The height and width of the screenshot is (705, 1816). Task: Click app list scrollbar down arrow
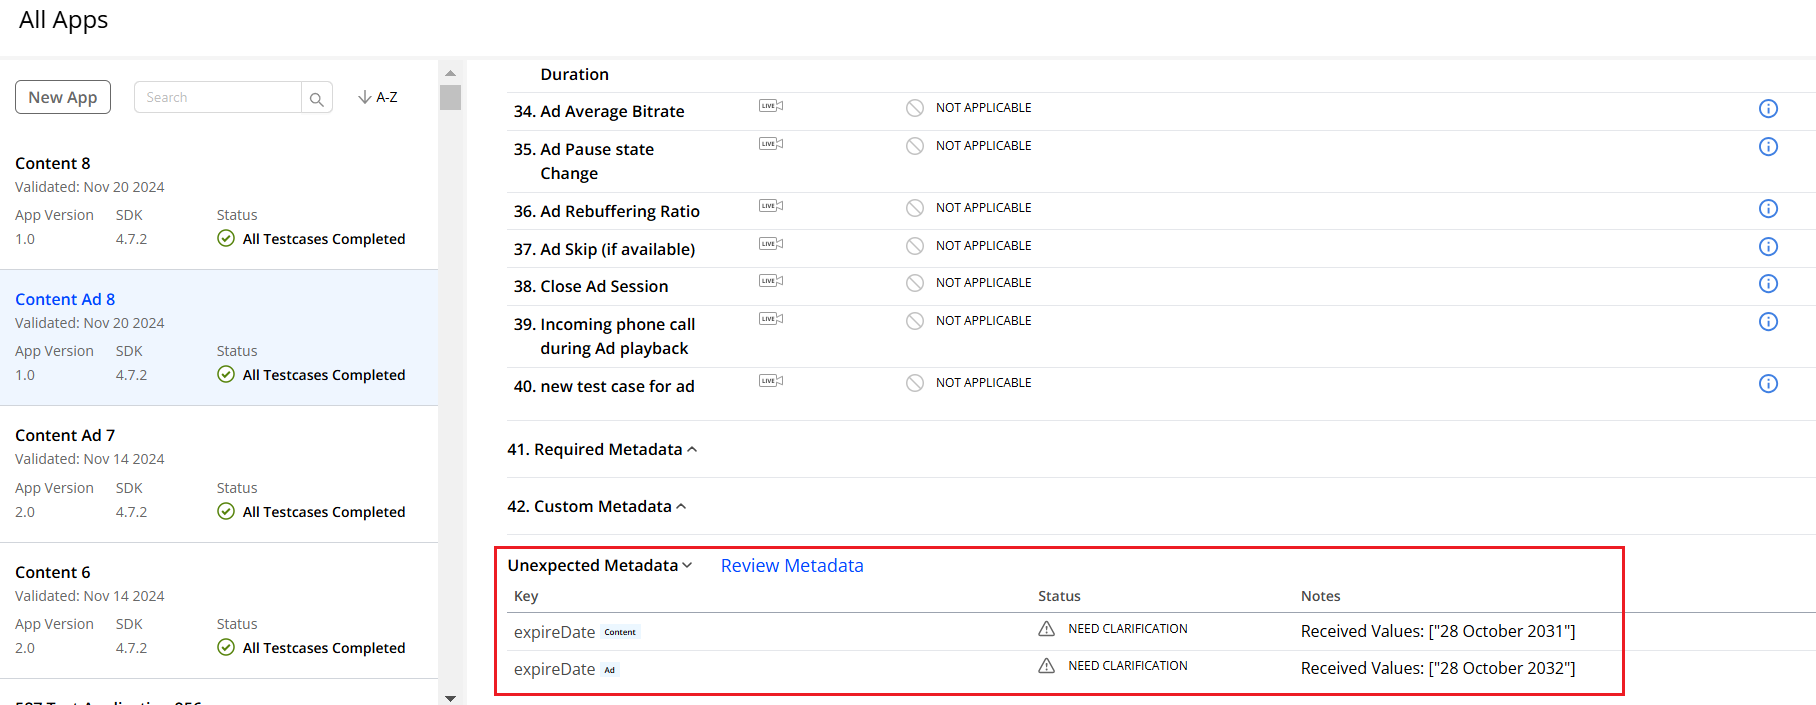(450, 698)
